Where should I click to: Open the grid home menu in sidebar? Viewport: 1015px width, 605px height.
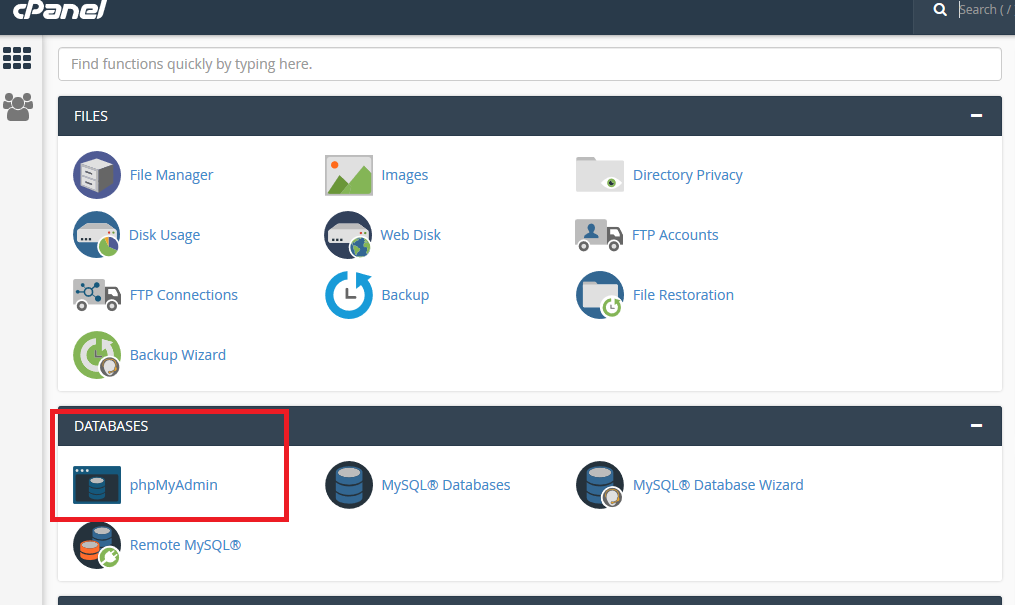tap(18, 58)
